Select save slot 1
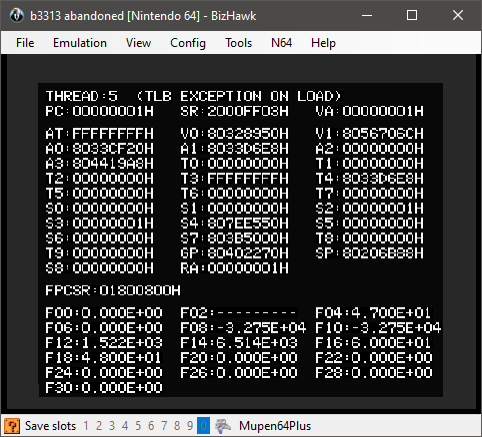Viewport: 482px width, 437px height. point(86,426)
